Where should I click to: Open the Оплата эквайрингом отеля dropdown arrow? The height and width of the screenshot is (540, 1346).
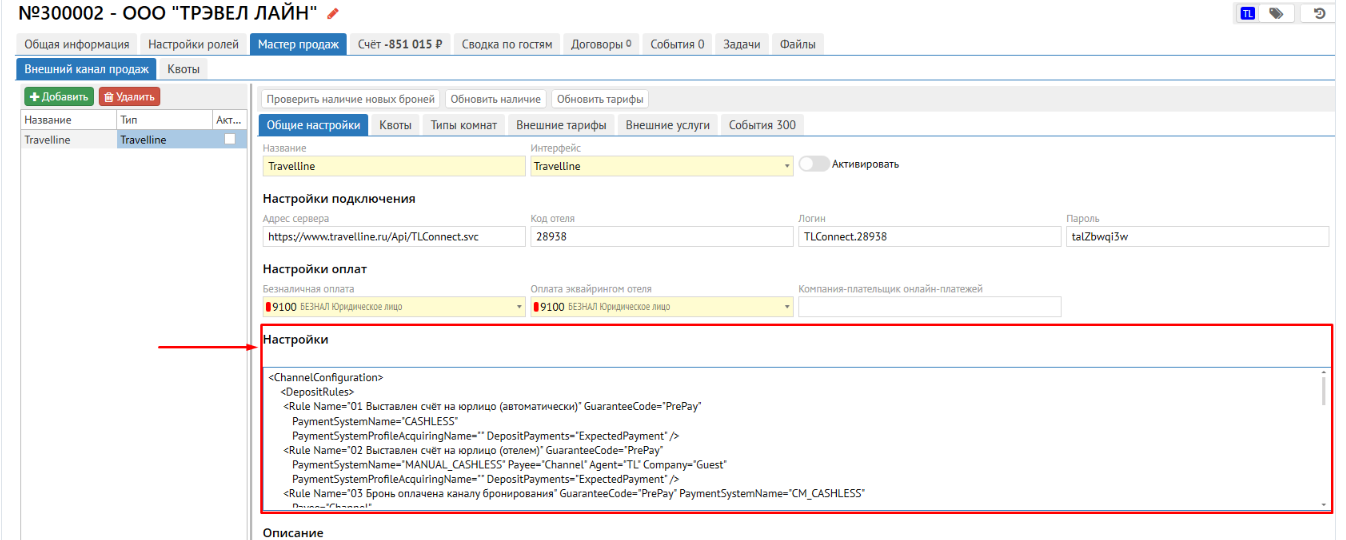pos(787,307)
